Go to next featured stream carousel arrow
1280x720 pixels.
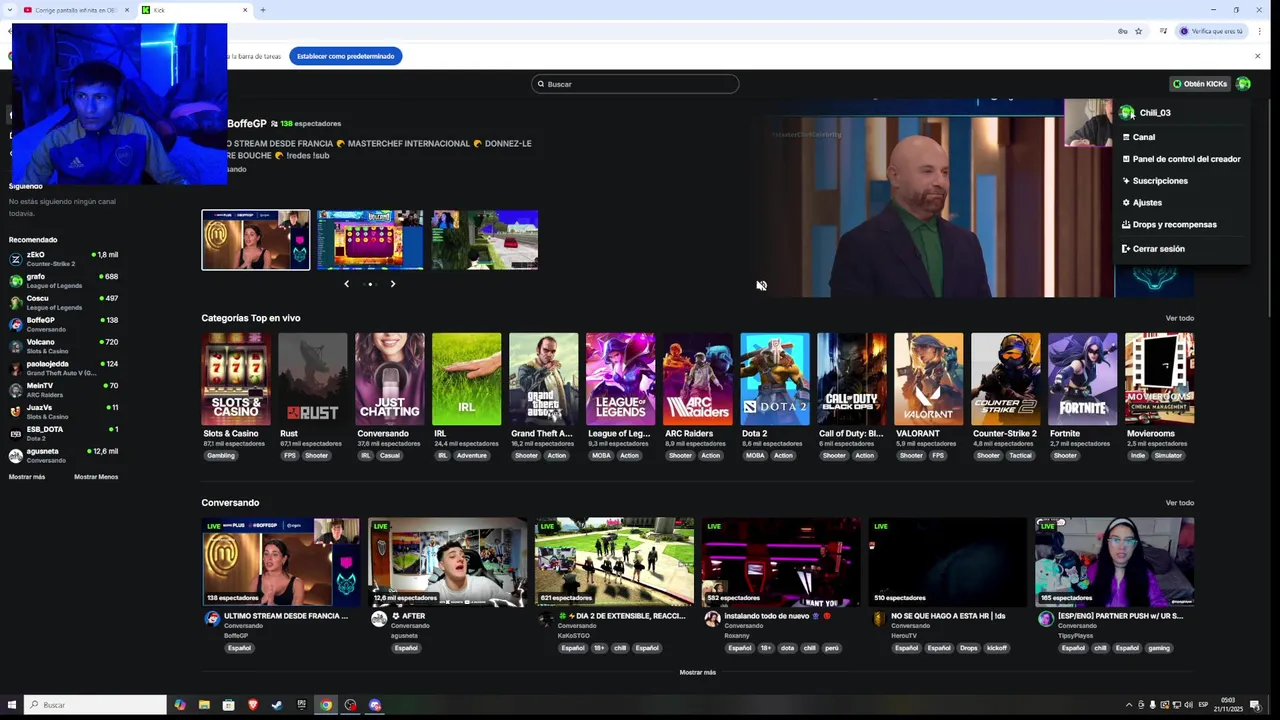click(x=393, y=284)
